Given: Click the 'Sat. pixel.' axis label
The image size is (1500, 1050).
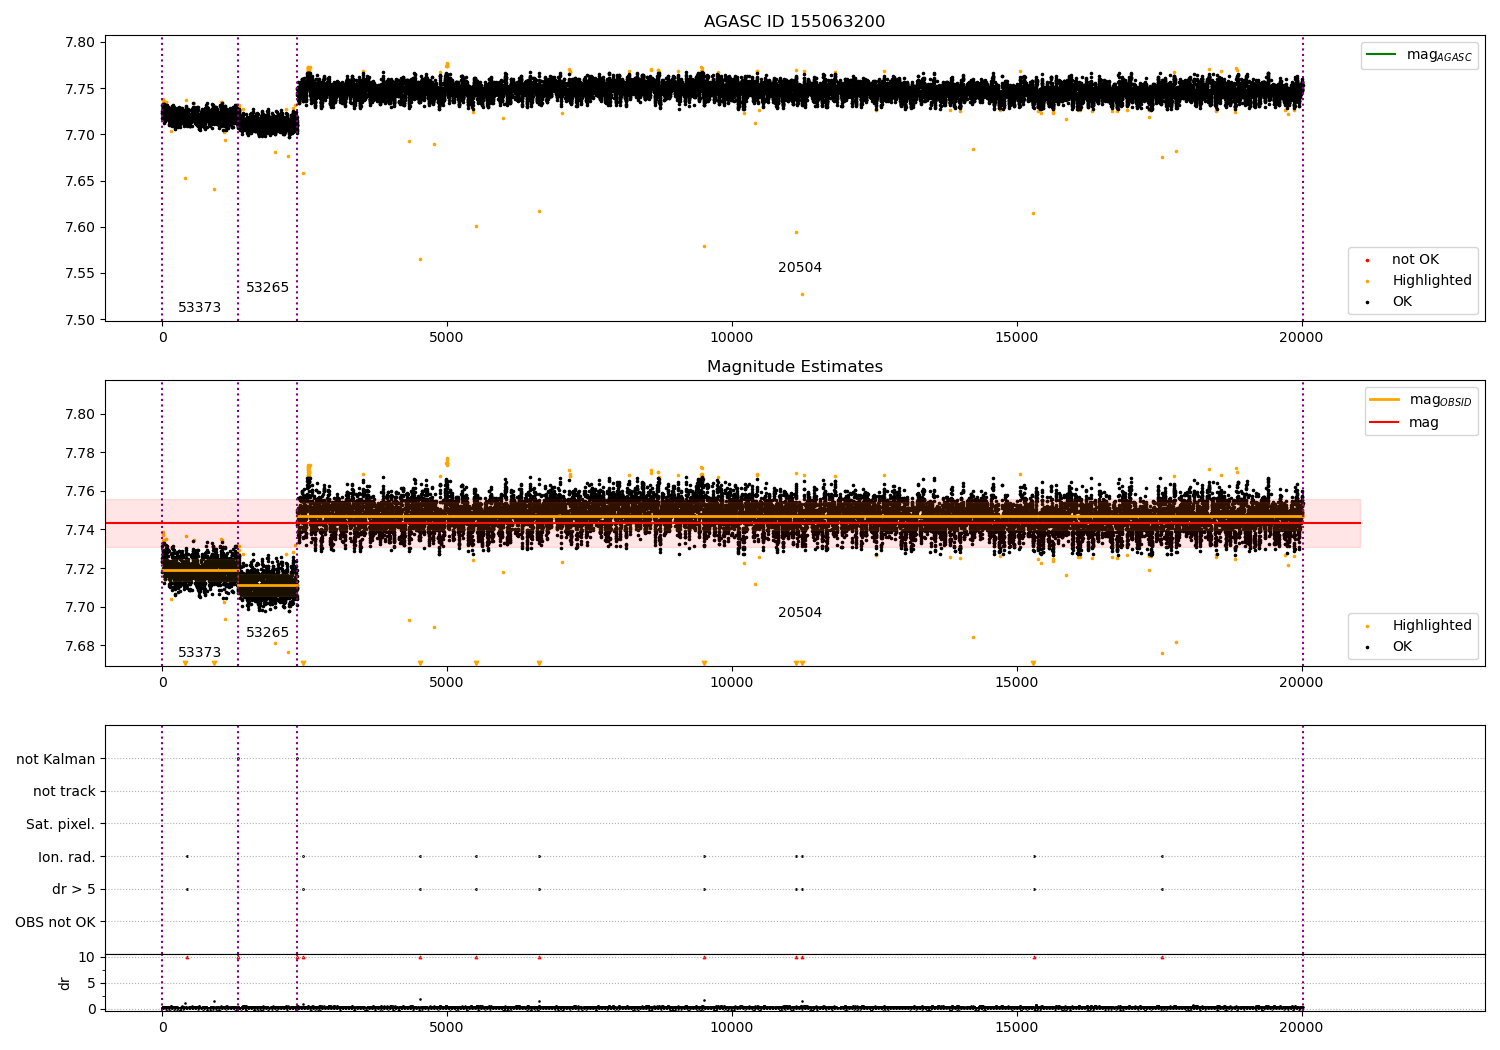Looking at the screenshot, I should [60, 824].
